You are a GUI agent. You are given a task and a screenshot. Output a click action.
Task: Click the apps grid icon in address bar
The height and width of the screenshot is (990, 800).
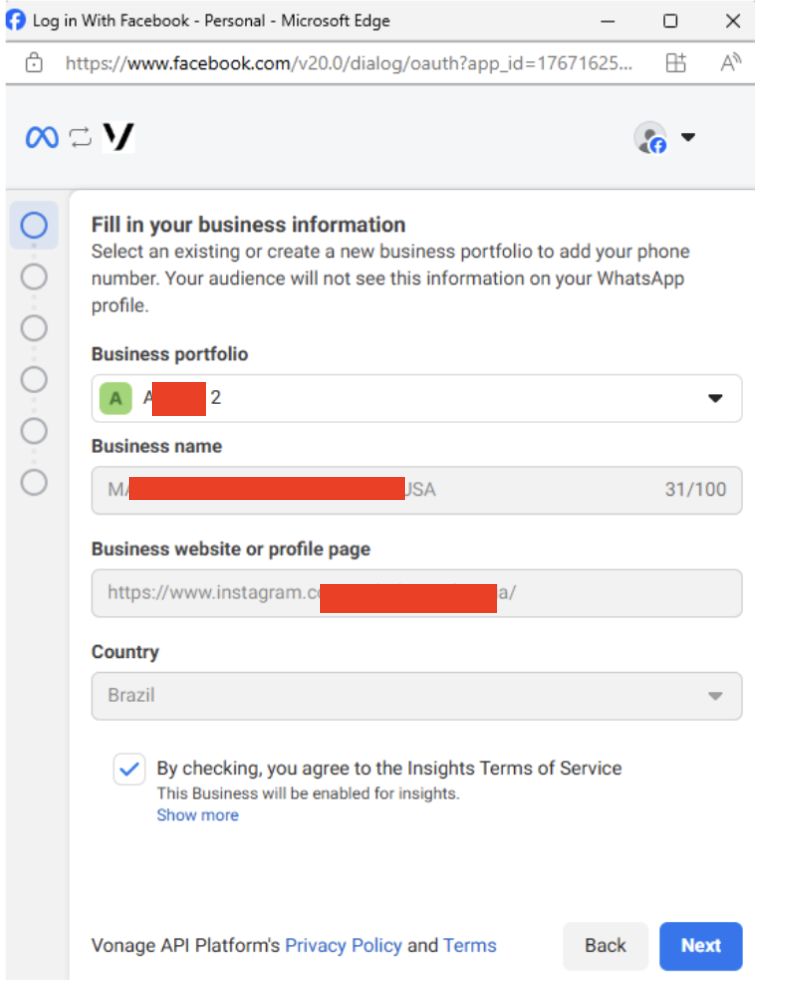click(x=676, y=63)
